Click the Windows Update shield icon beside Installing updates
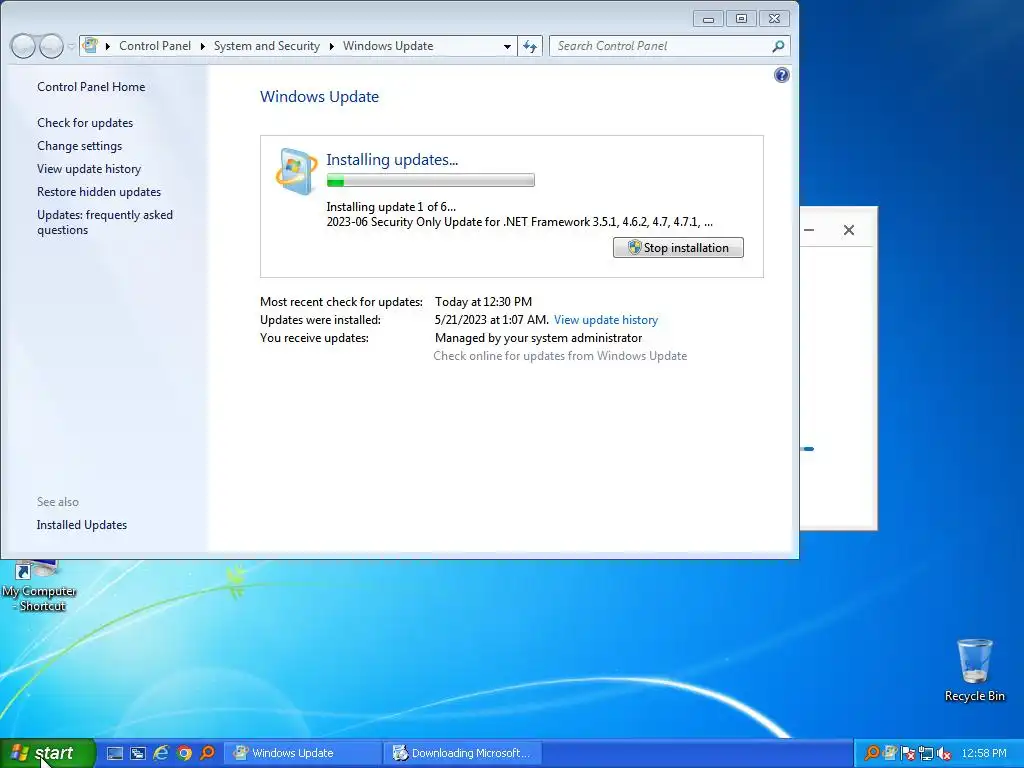This screenshot has height=768, width=1024. (x=296, y=171)
